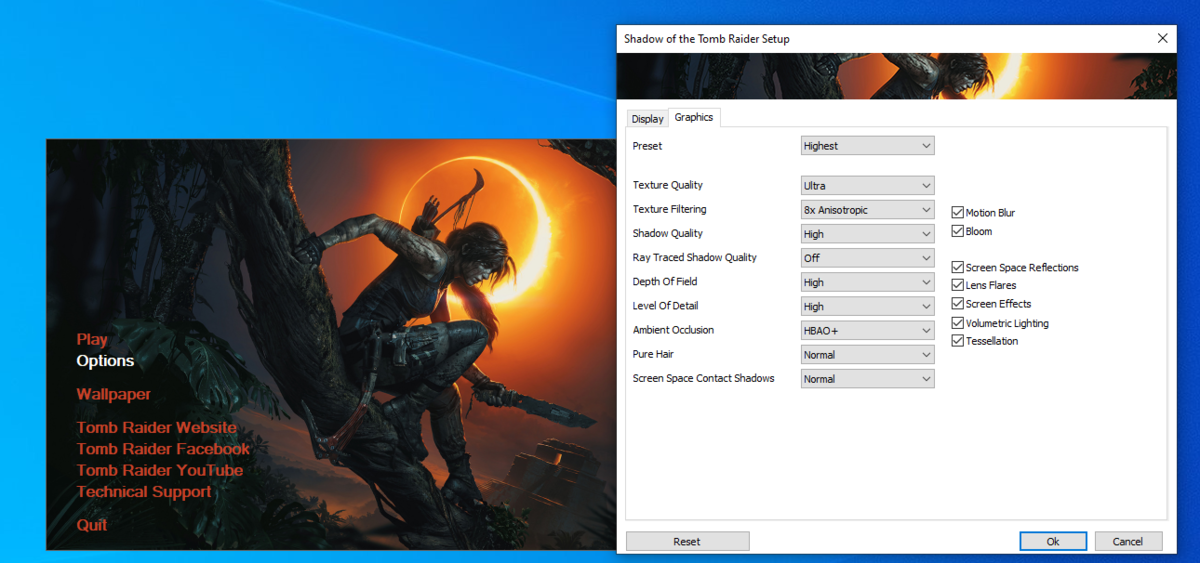
Task: Close the Tomb Raider Setup dialog
Action: point(1162,39)
